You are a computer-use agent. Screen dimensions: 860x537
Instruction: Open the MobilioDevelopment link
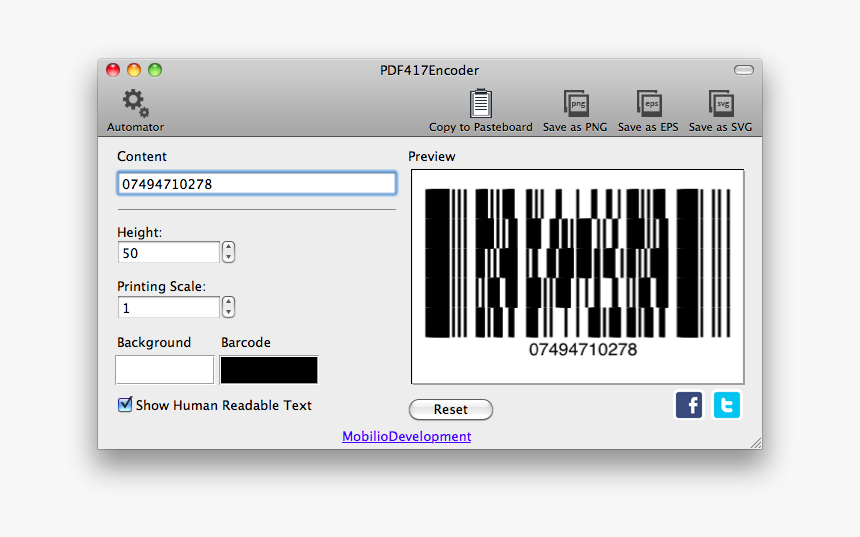pyautogui.click(x=406, y=436)
